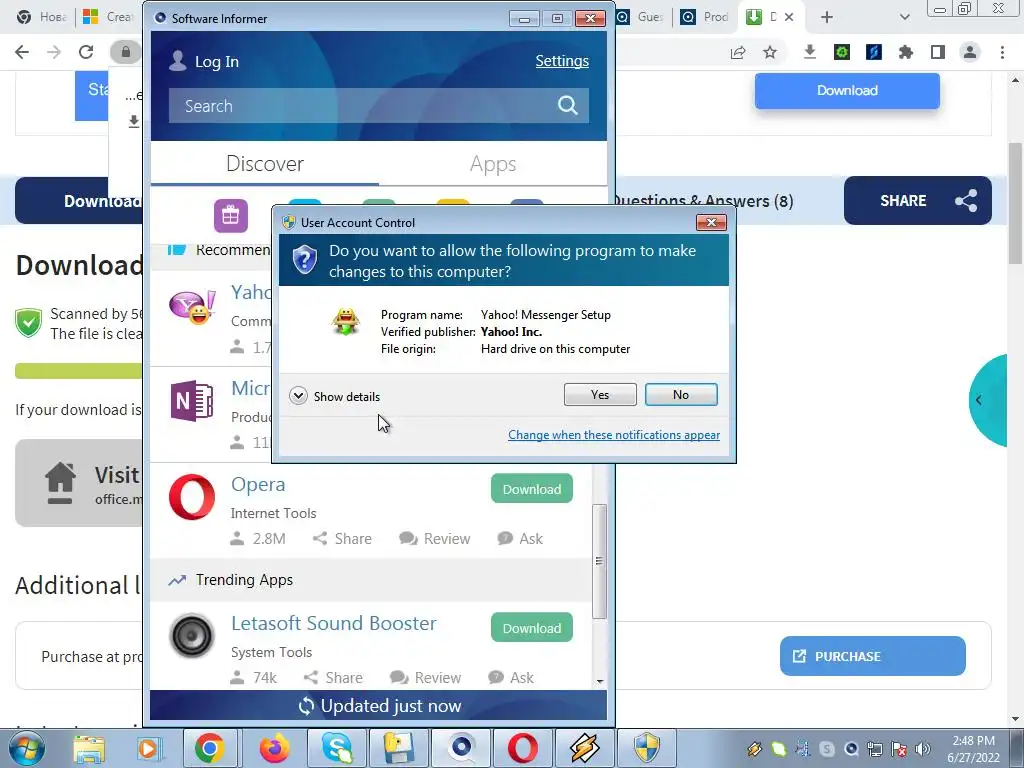Bookmark this page with star icon
Viewport: 1024px width, 768px height.
click(770, 52)
